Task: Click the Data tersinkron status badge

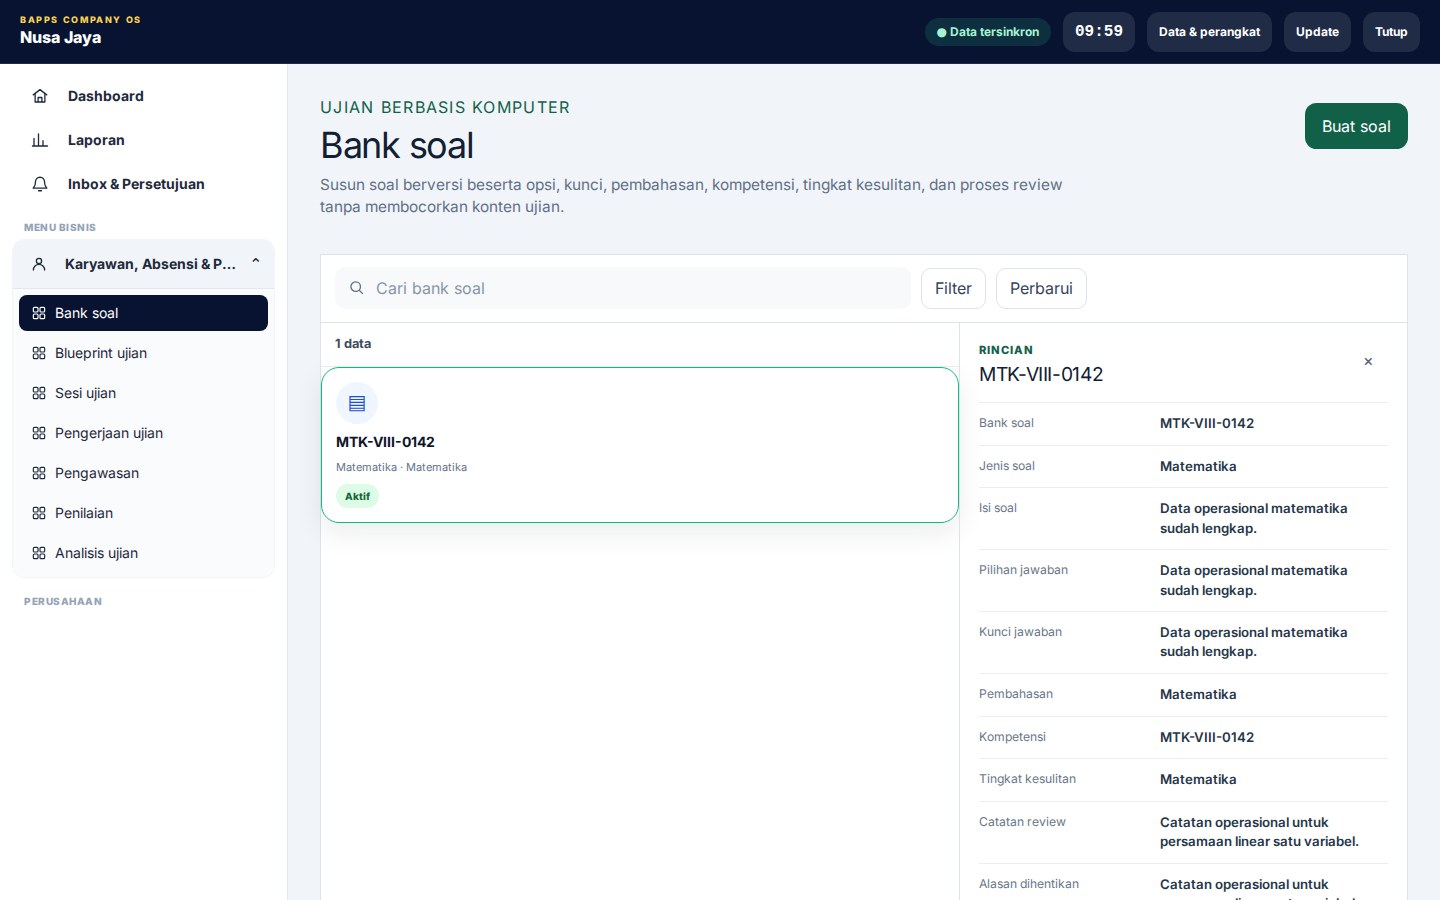Action: click(988, 32)
